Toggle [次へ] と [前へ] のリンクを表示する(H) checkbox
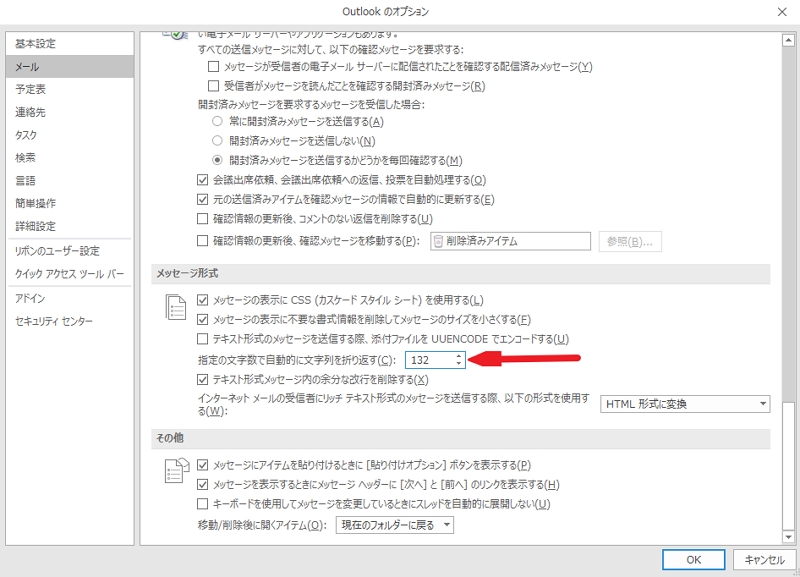The image size is (800, 577). tap(203, 485)
